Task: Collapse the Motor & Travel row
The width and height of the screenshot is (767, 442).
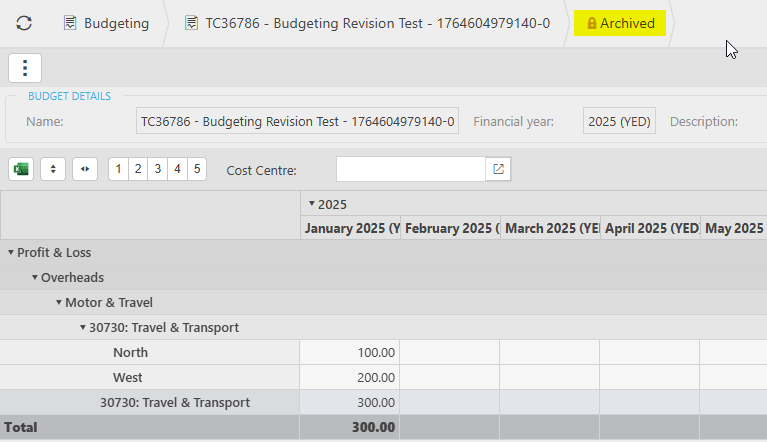Action: (59, 302)
